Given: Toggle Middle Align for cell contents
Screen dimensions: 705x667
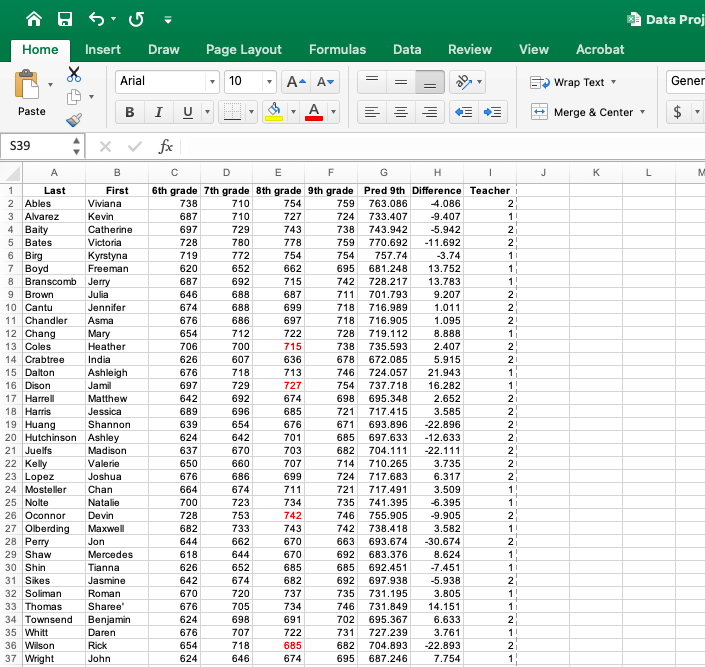Looking at the screenshot, I should click(401, 82).
